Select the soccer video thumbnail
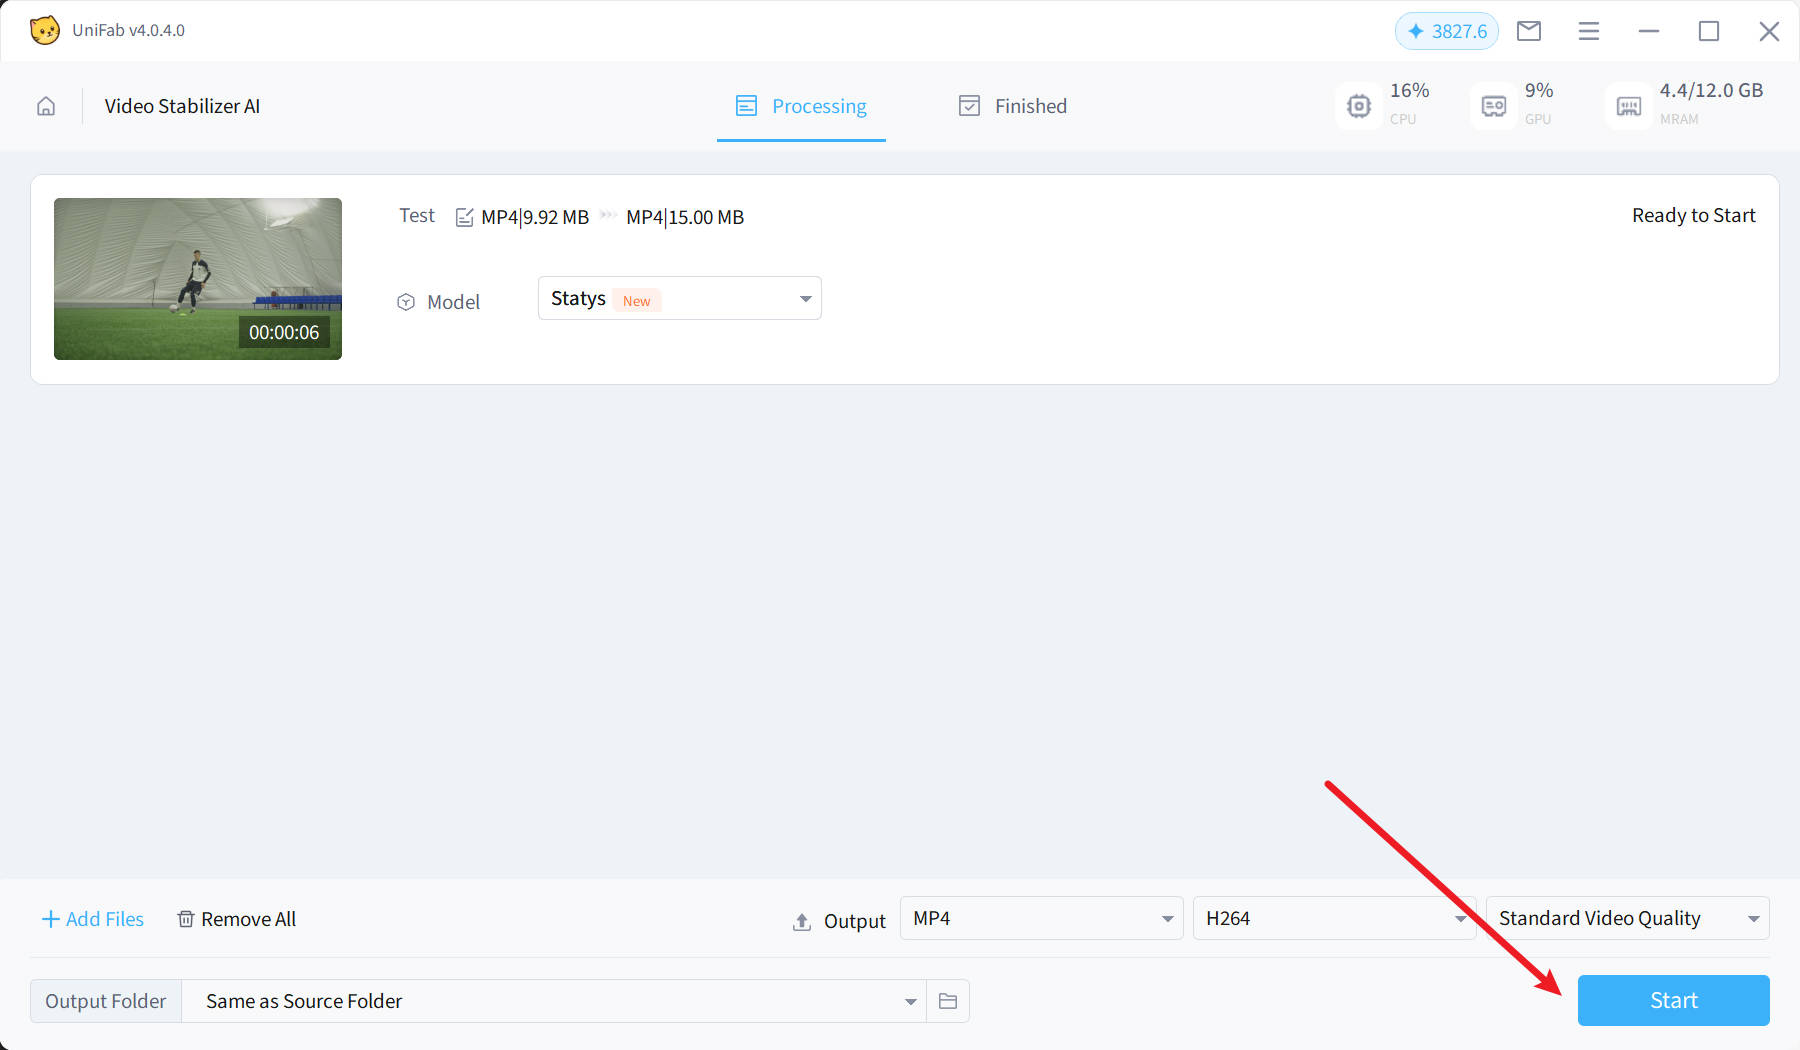This screenshot has width=1800, height=1050. (x=198, y=279)
